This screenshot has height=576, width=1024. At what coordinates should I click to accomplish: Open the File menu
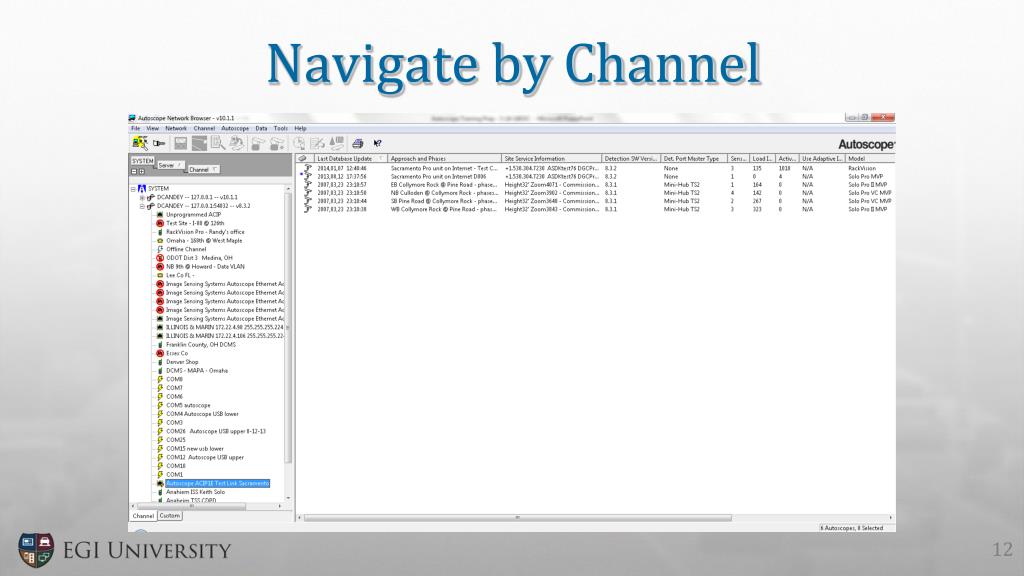(135, 129)
